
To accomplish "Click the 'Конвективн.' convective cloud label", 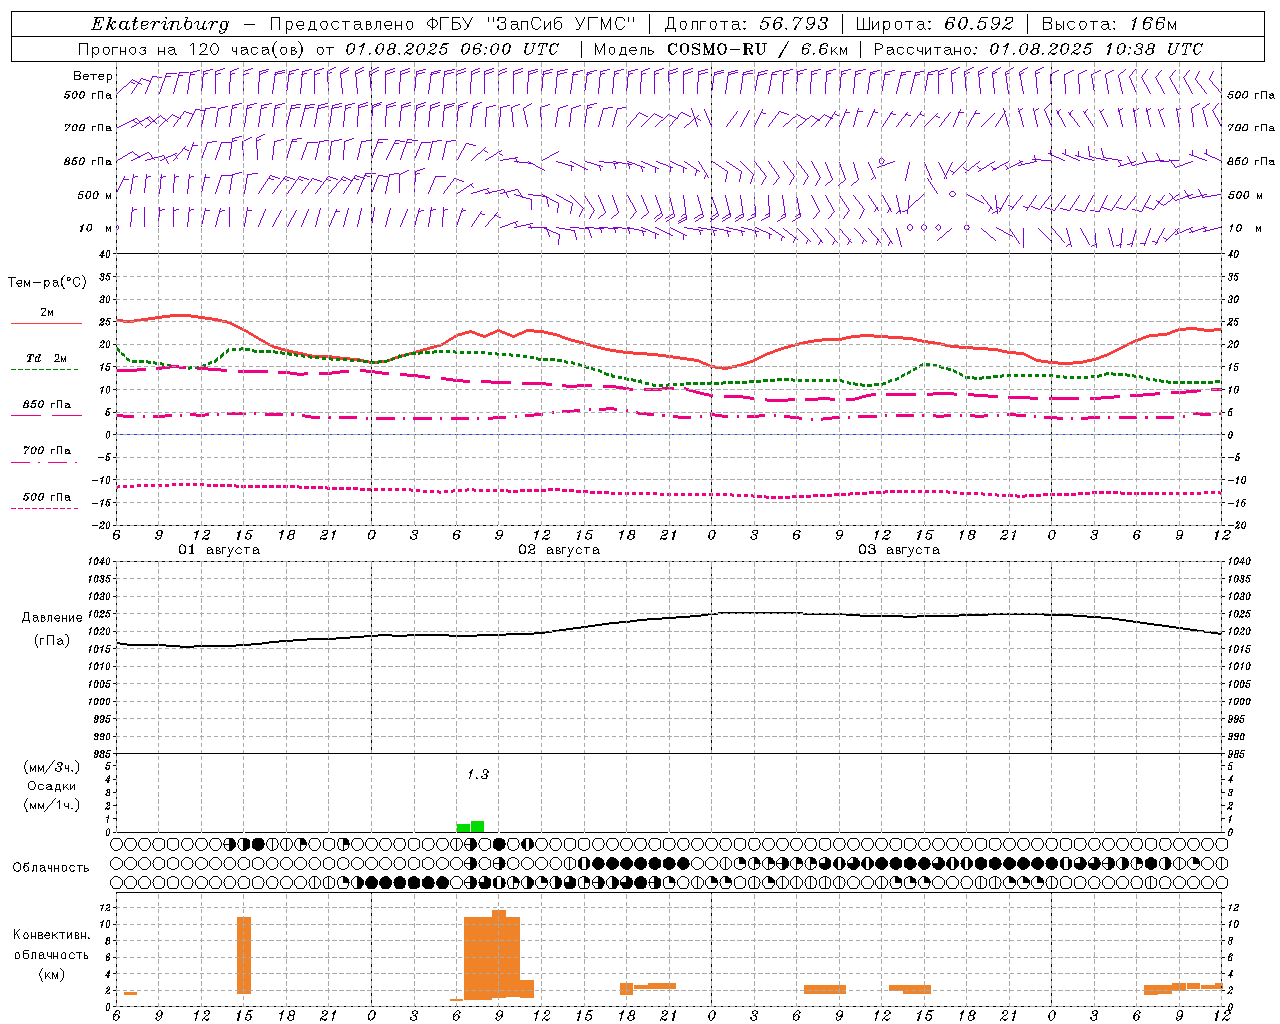I will point(52,935).
